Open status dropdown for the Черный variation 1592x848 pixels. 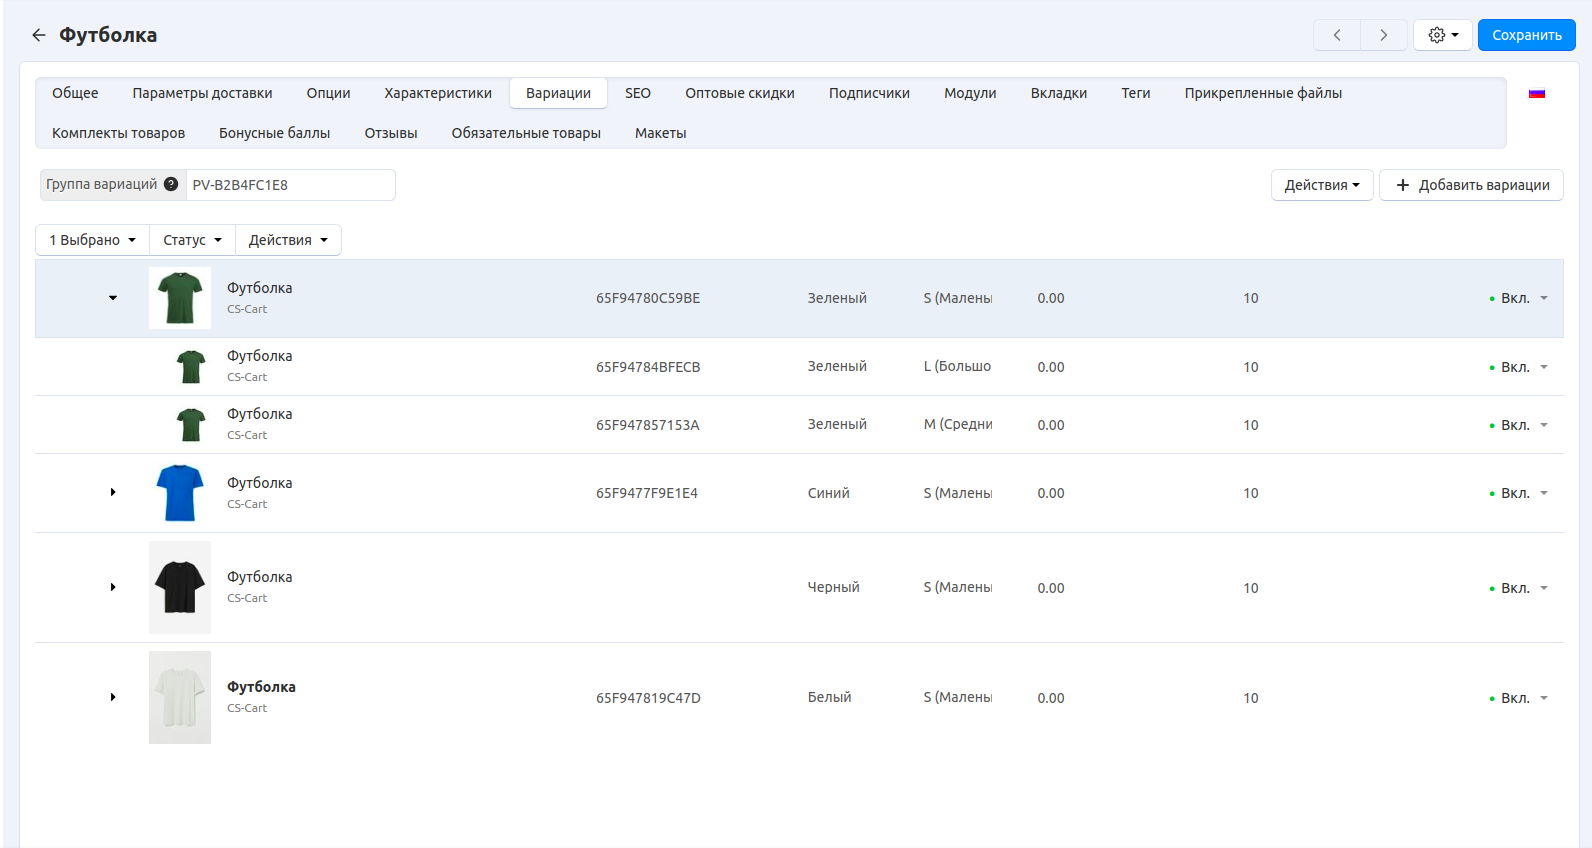tap(1520, 588)
